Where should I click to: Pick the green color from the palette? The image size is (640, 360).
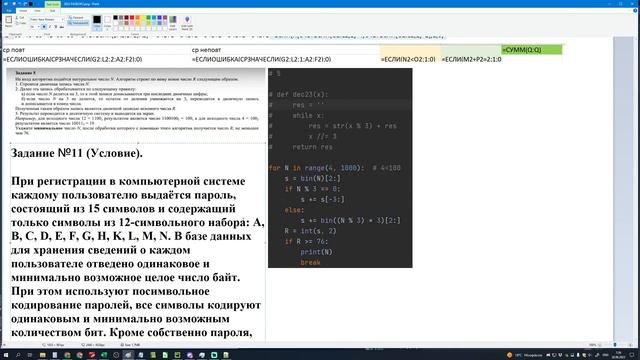pos(149,18)
